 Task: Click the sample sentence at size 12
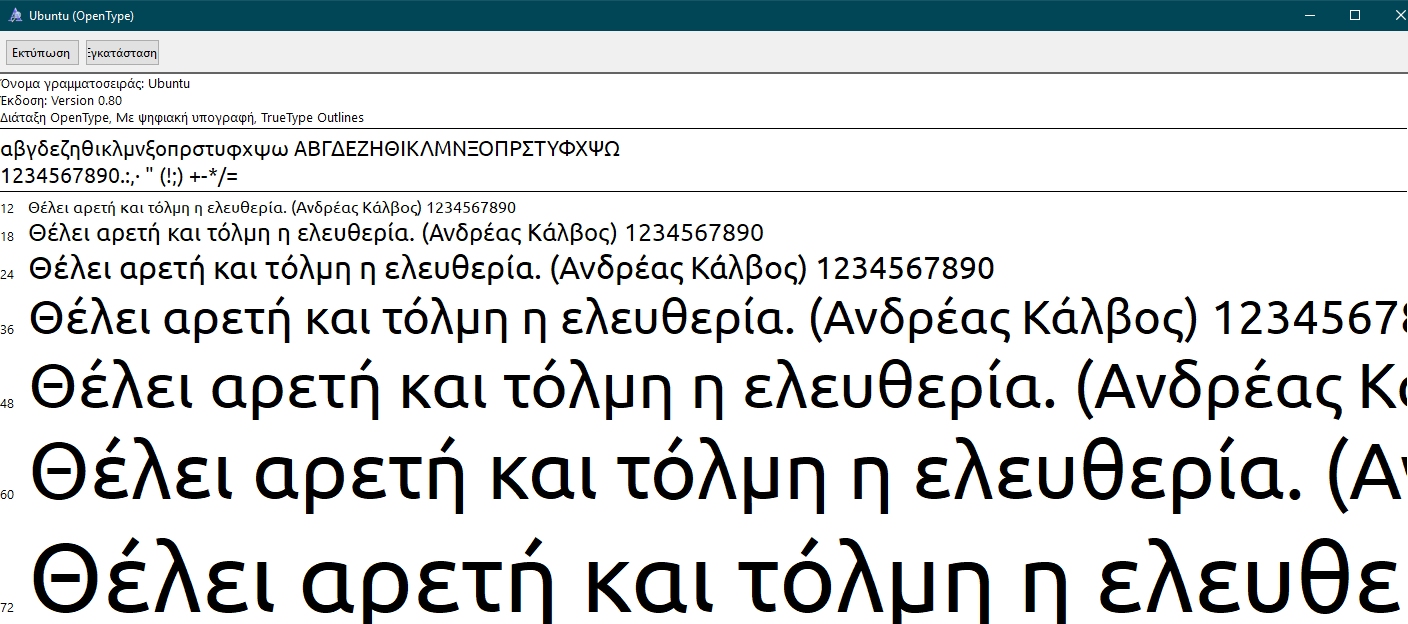pyautogui.click(x=272, y=208)
